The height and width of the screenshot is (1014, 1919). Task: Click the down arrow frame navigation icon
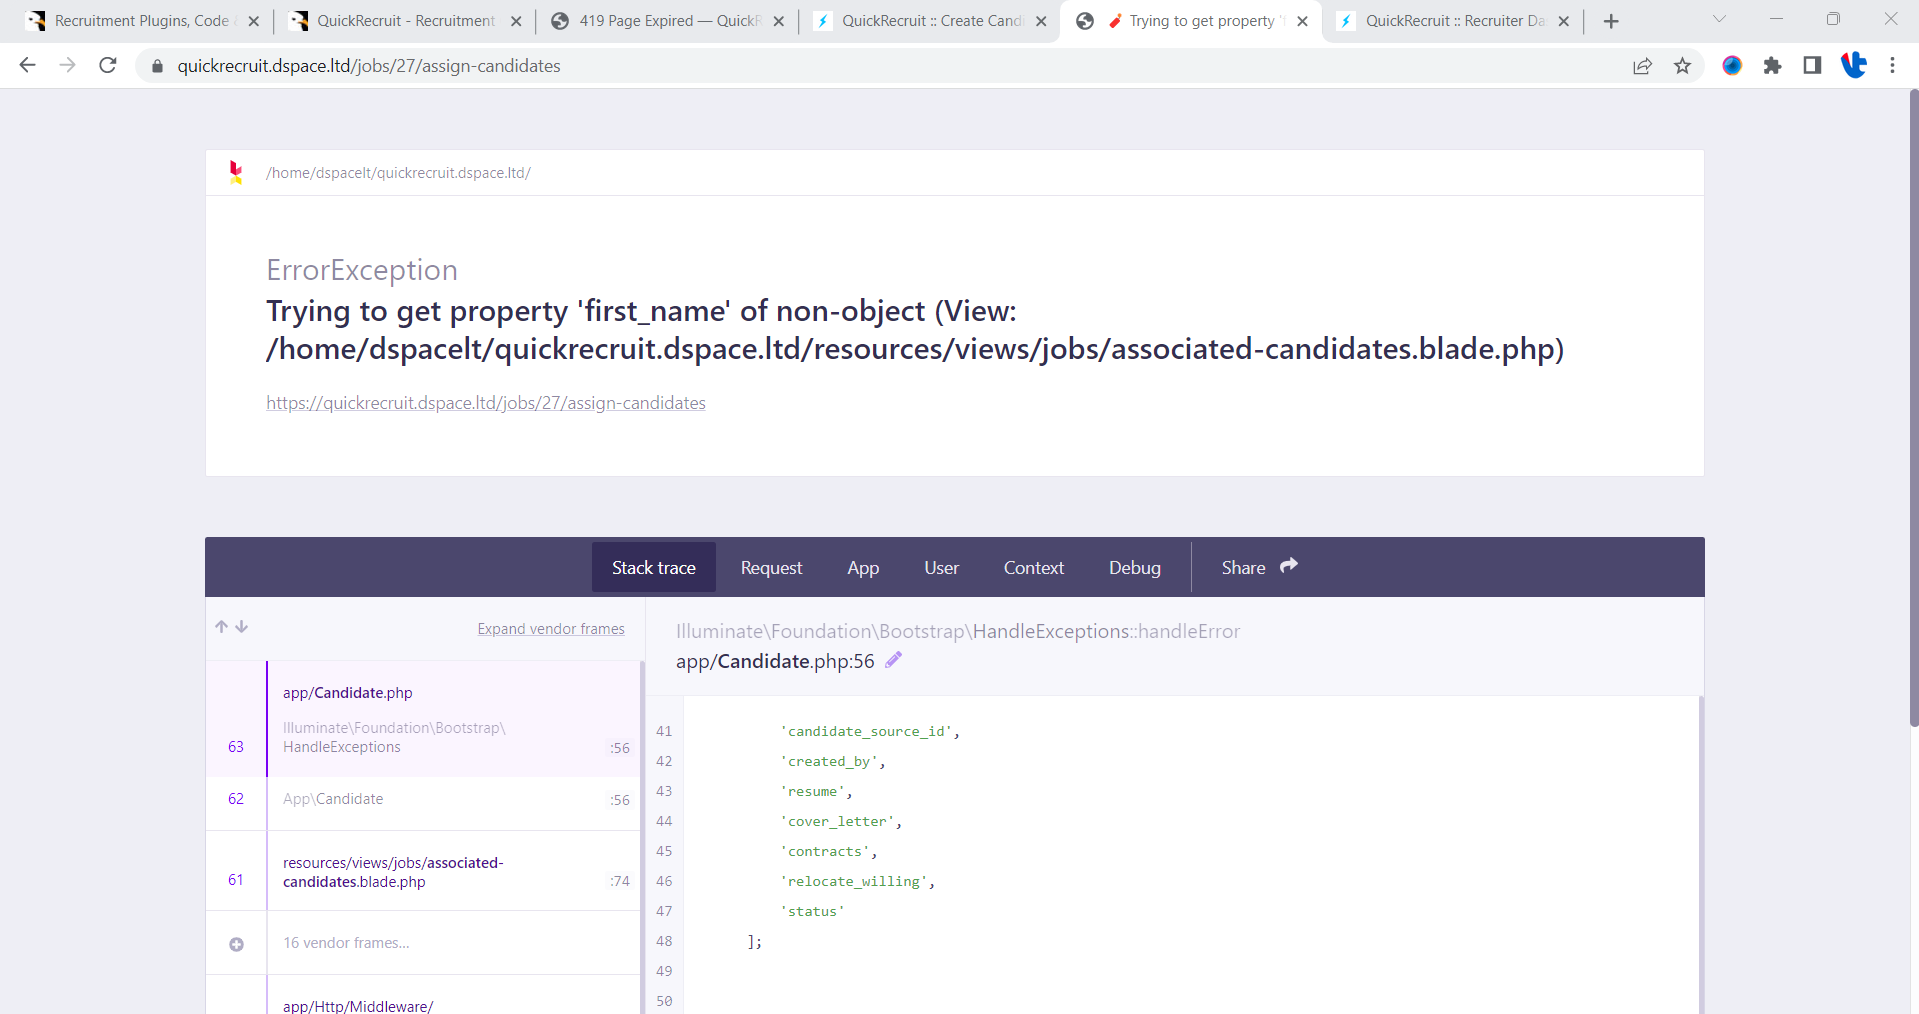[242, 627]
